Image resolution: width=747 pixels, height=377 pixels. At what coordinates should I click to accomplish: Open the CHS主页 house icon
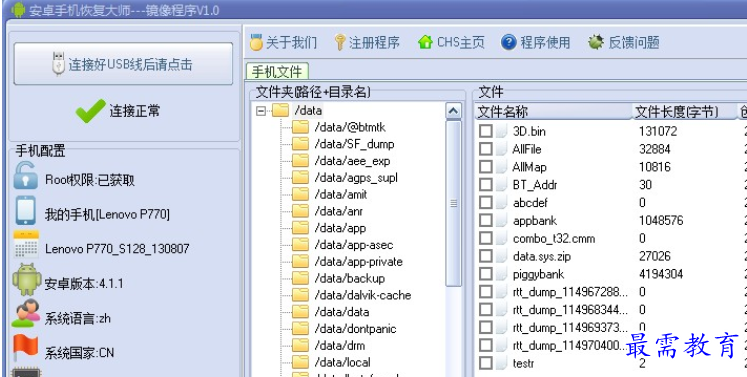[x=425, y=42]
